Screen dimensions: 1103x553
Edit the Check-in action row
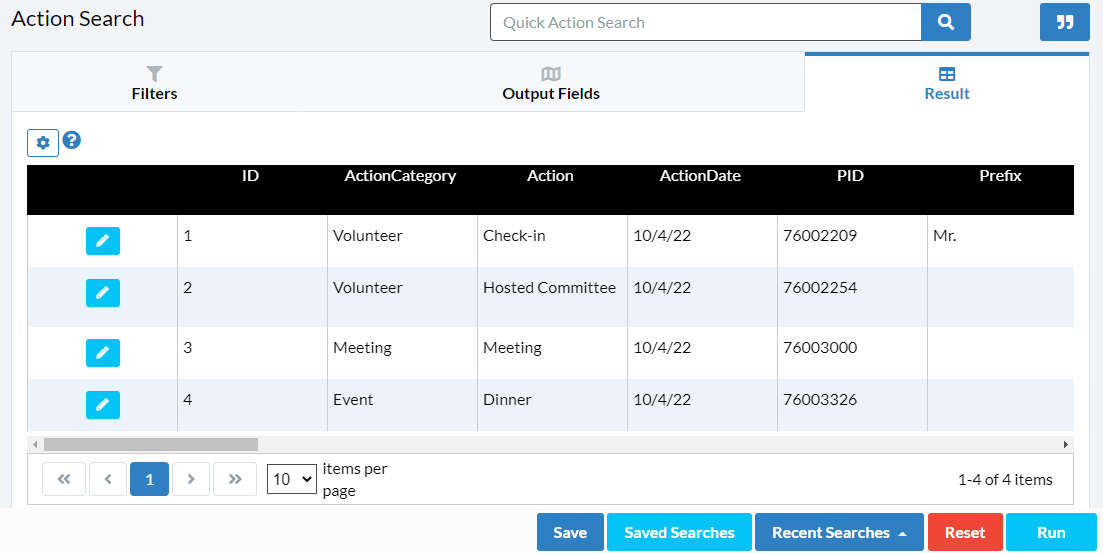pyautogui.click(x=103, y=241)
